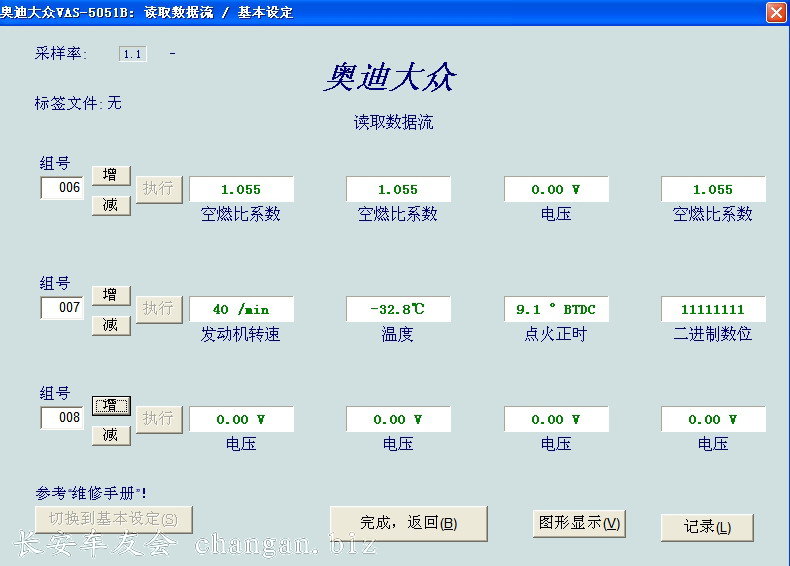Select the 40 /min engine speed value
This screenshot has height=566, width=790.
click(x=241, y=309)
